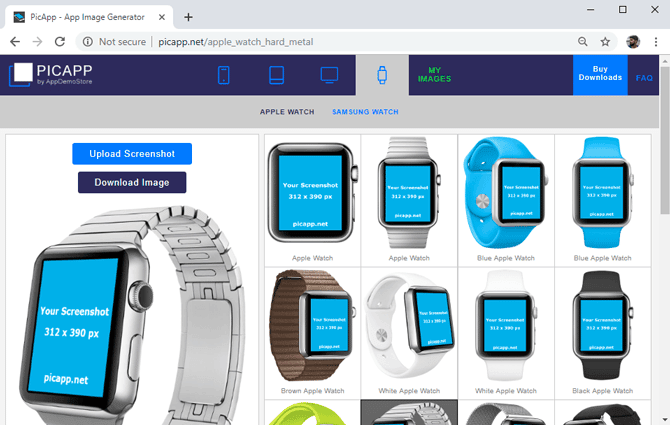Select the highlighted hard metal watch thumbnail
The width and height of the screenshot is (670, 425).
(x=409, y=413)
